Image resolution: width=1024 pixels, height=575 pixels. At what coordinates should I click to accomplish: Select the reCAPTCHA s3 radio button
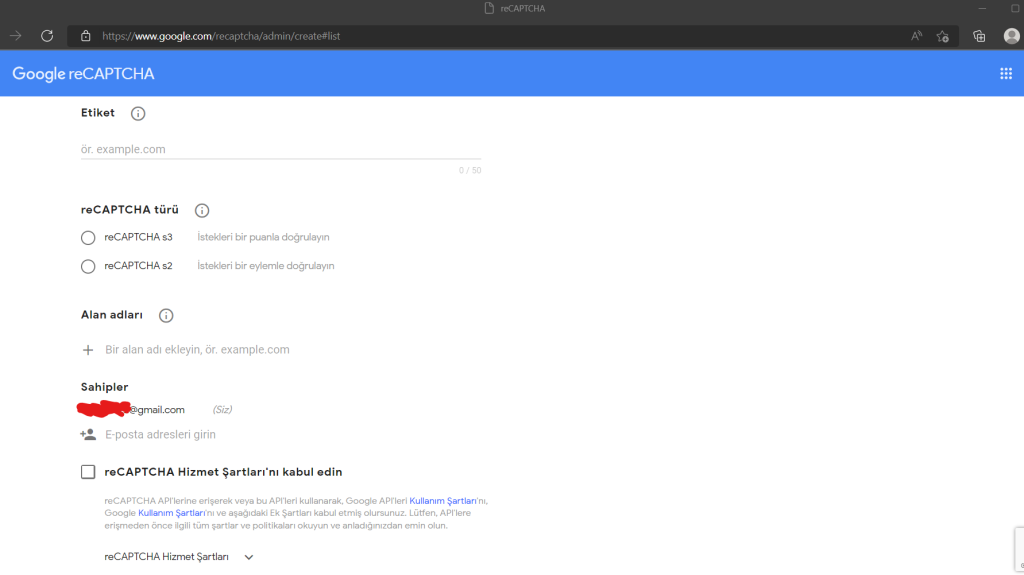[88, 238]
